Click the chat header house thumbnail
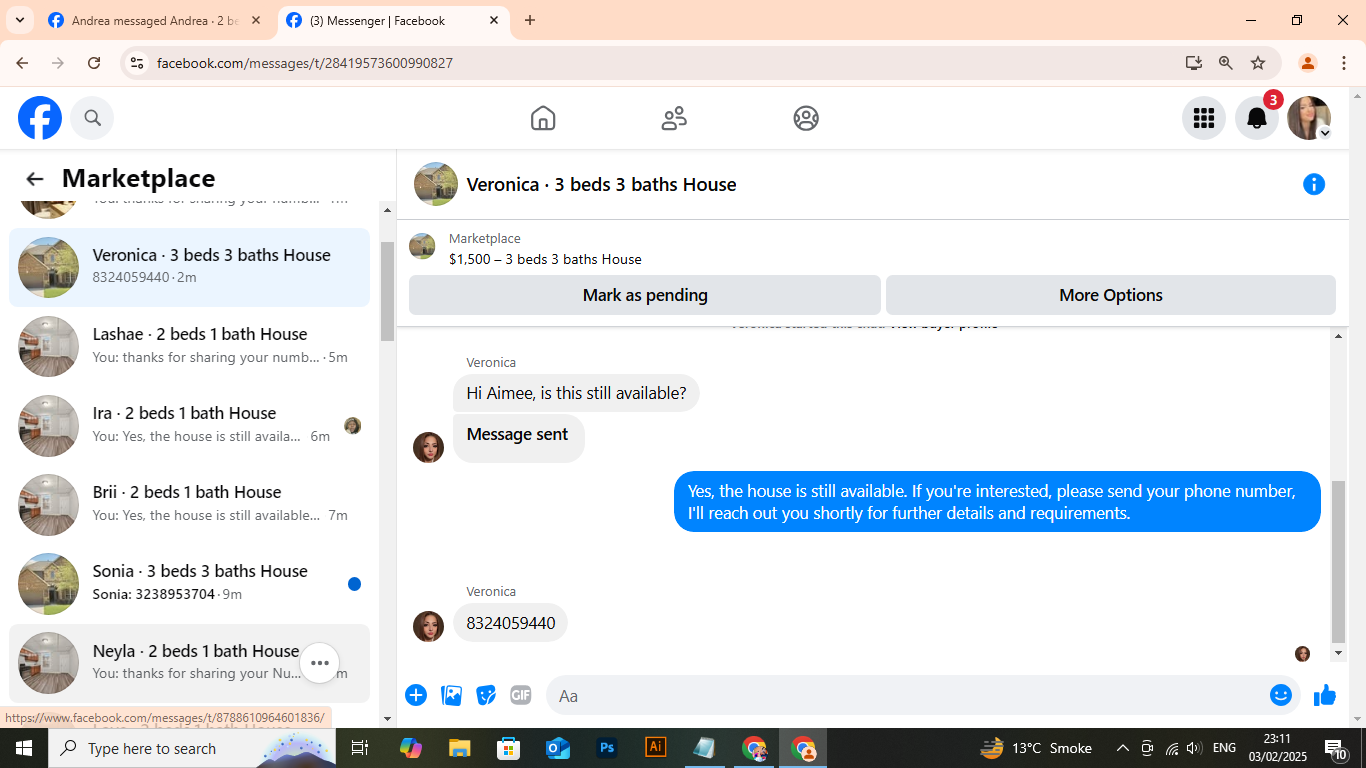This screenshot has height=768, width=1366. (x=436, y=184)
